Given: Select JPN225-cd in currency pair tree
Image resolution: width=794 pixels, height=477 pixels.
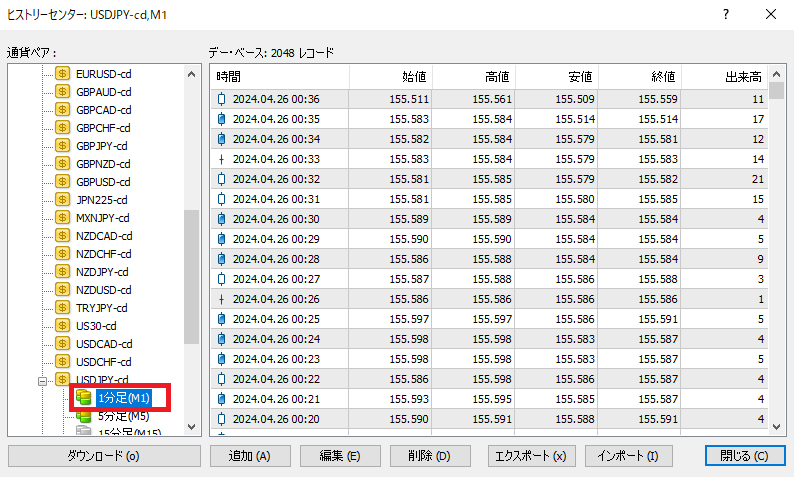Looking at the screenshot, I should click(x=102, y=200).
